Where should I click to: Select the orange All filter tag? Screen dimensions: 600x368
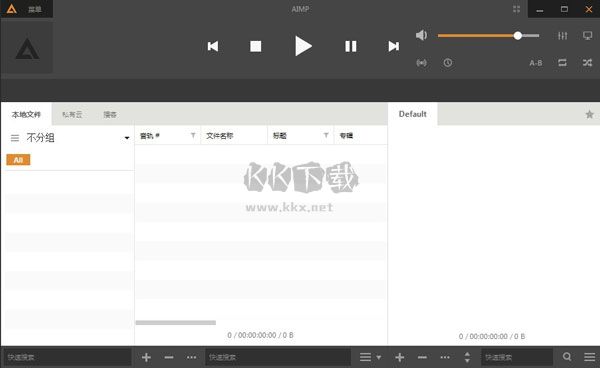point(18,160)
